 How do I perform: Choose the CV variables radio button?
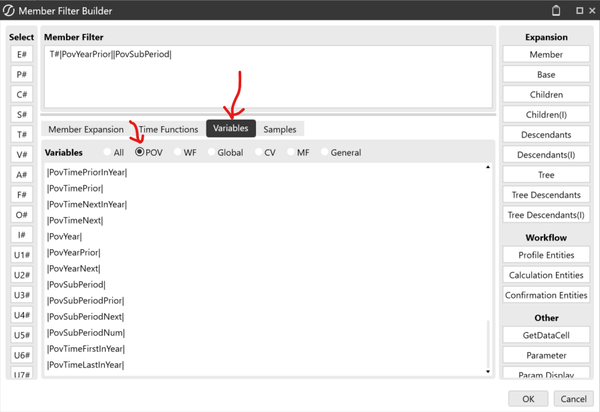pyautogui.click(x=259, y=152)
